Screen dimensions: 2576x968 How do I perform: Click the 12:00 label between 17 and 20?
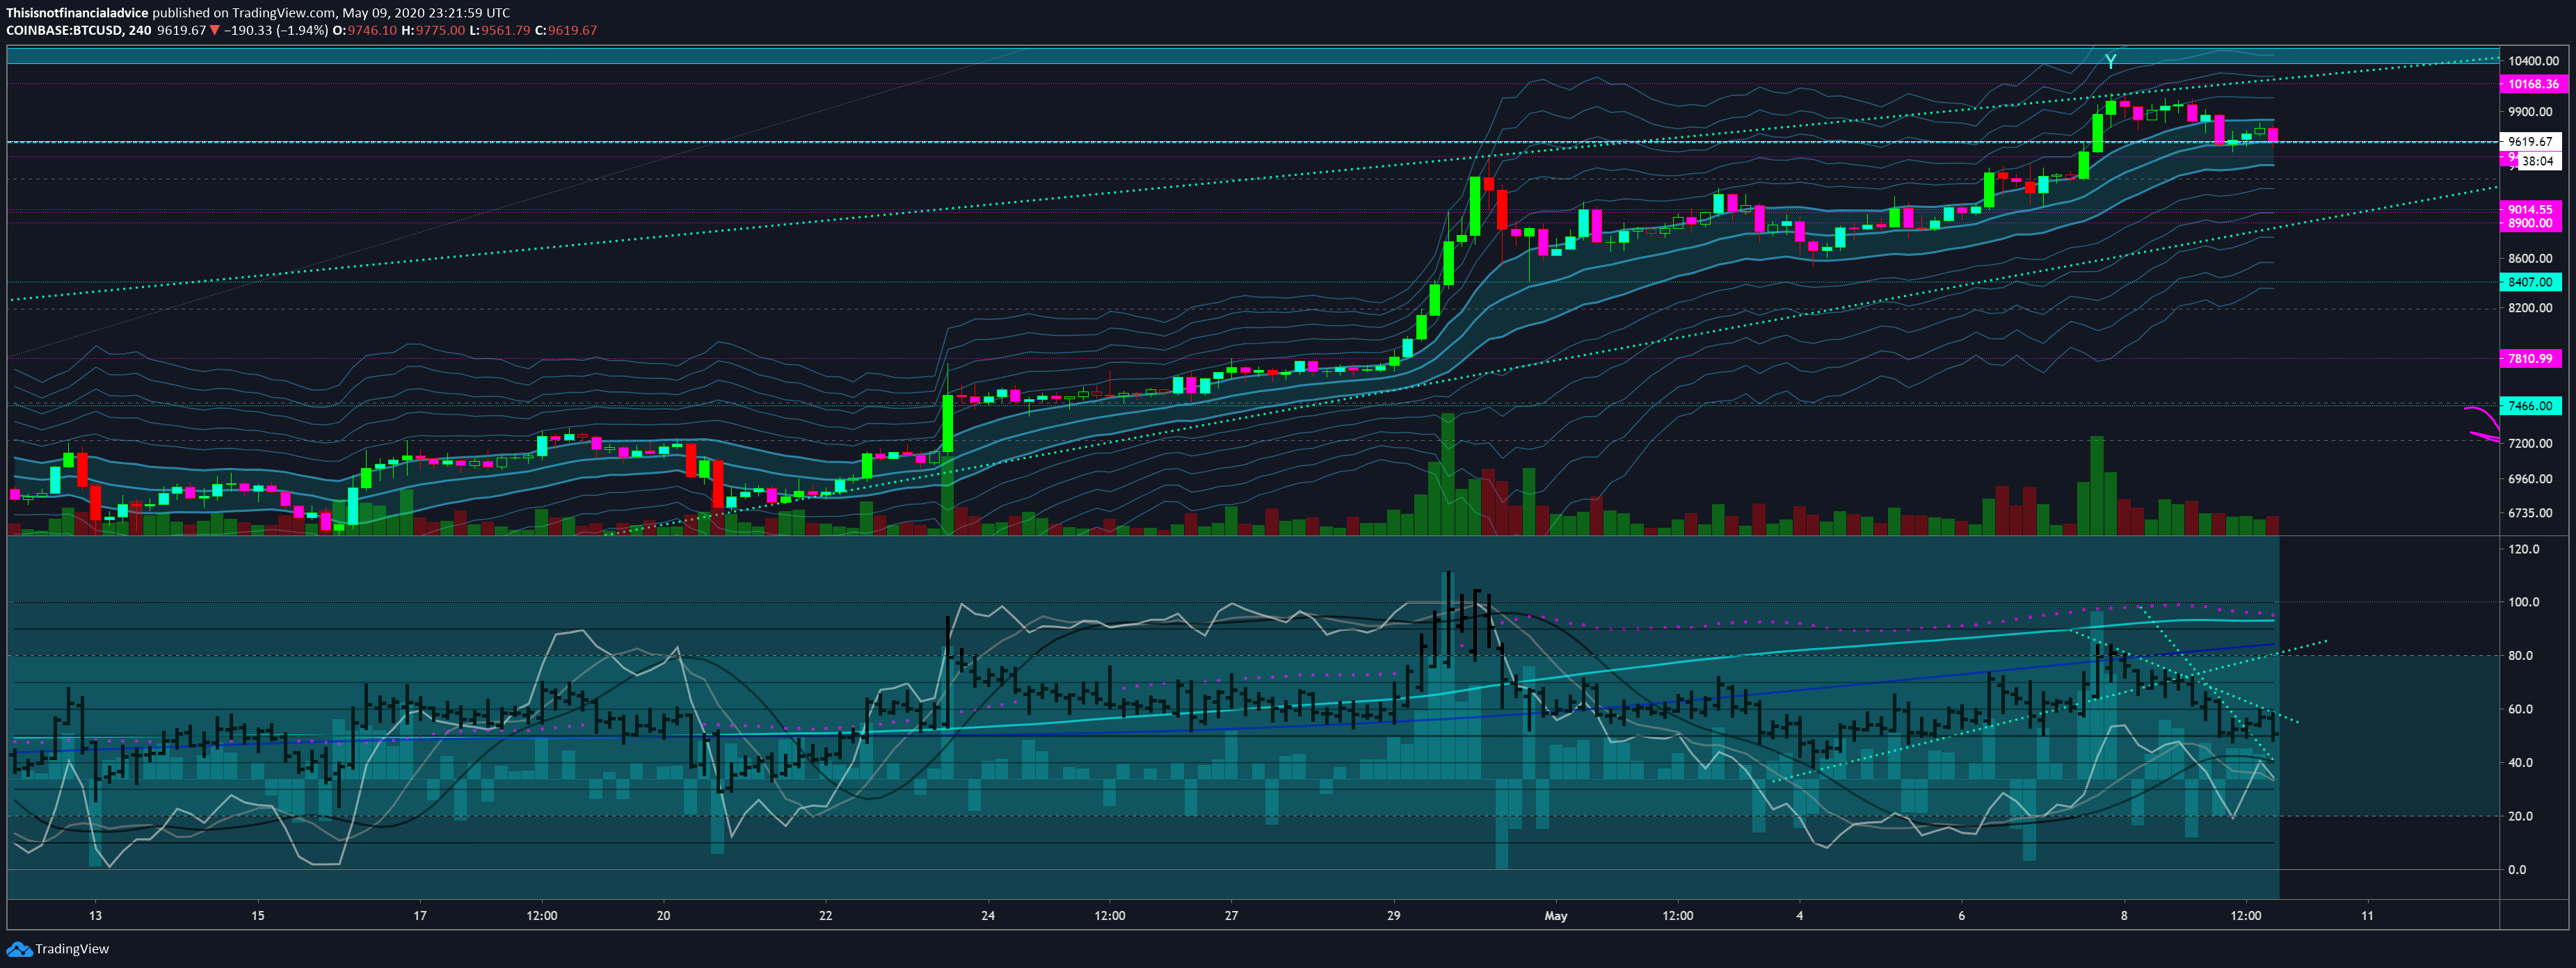coord(542,916)
